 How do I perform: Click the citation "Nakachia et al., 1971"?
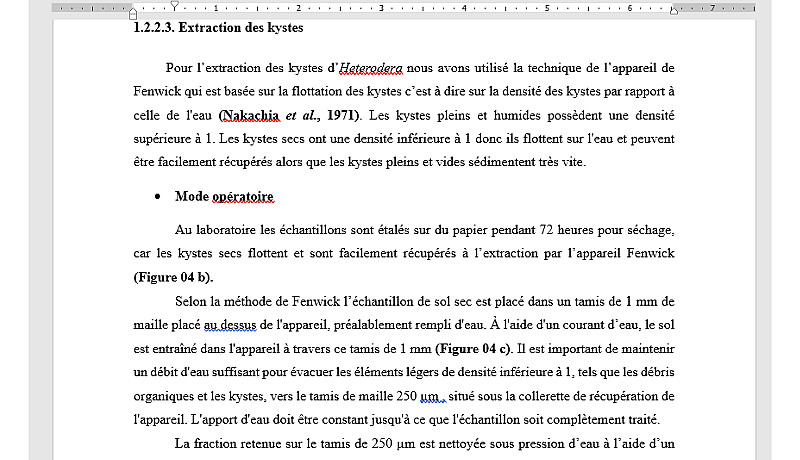pyautogui.click(x=289, y=115)
